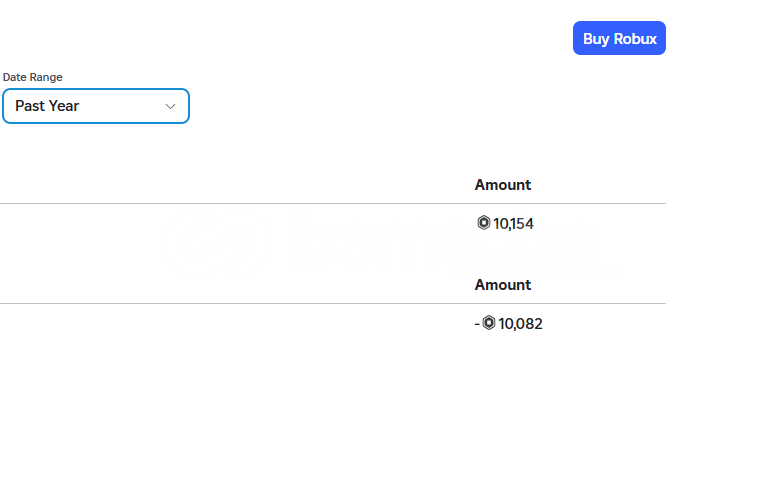Click the Robux coin icon beside 10,082

[x=489, y=323]
